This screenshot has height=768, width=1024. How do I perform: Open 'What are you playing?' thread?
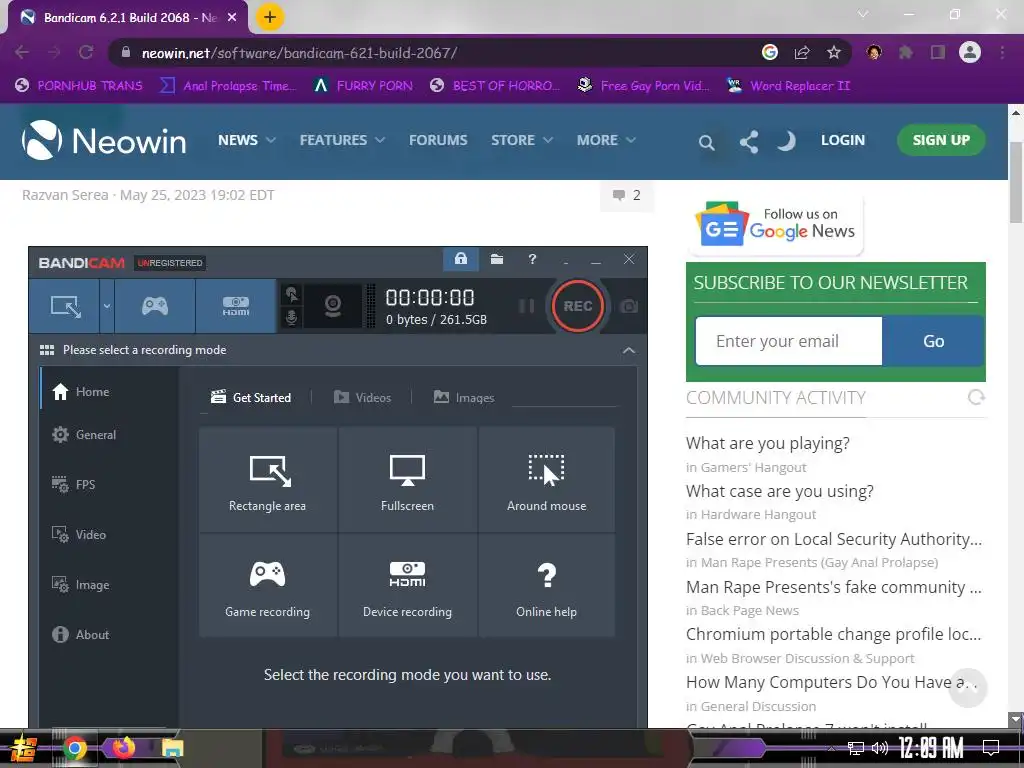click(767, 443)
